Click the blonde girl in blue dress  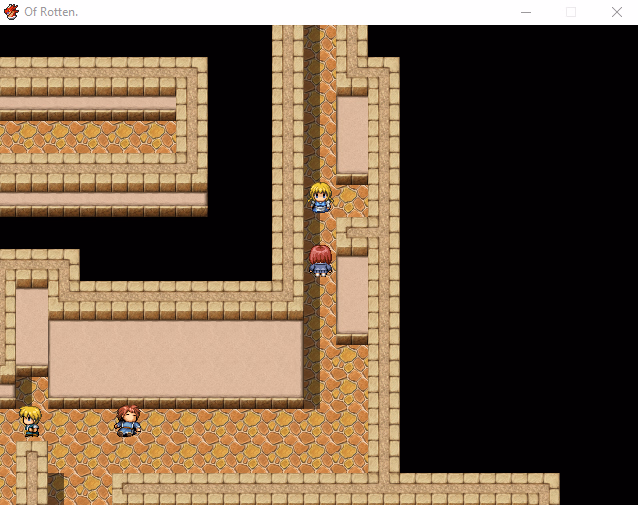click(321, 198)
